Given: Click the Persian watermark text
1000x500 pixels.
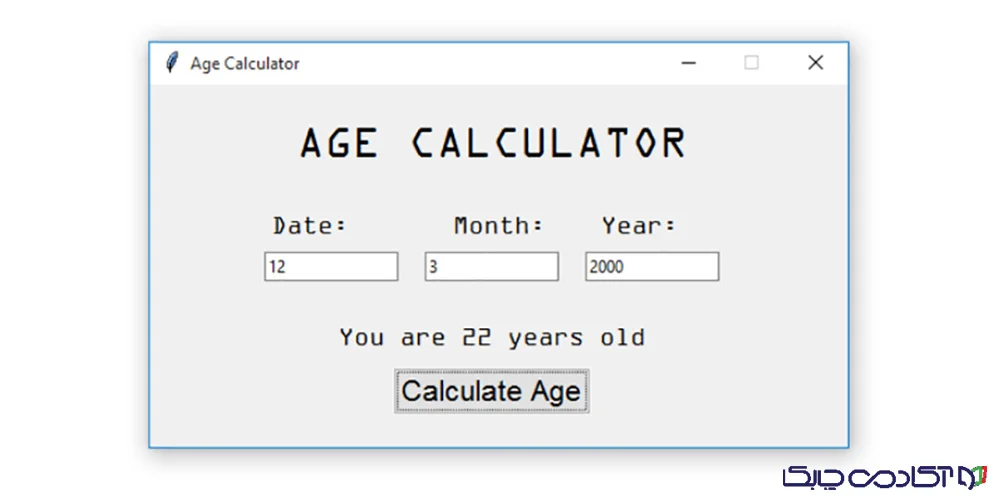Looking at the screenshot, I should [x=869, y=476].
